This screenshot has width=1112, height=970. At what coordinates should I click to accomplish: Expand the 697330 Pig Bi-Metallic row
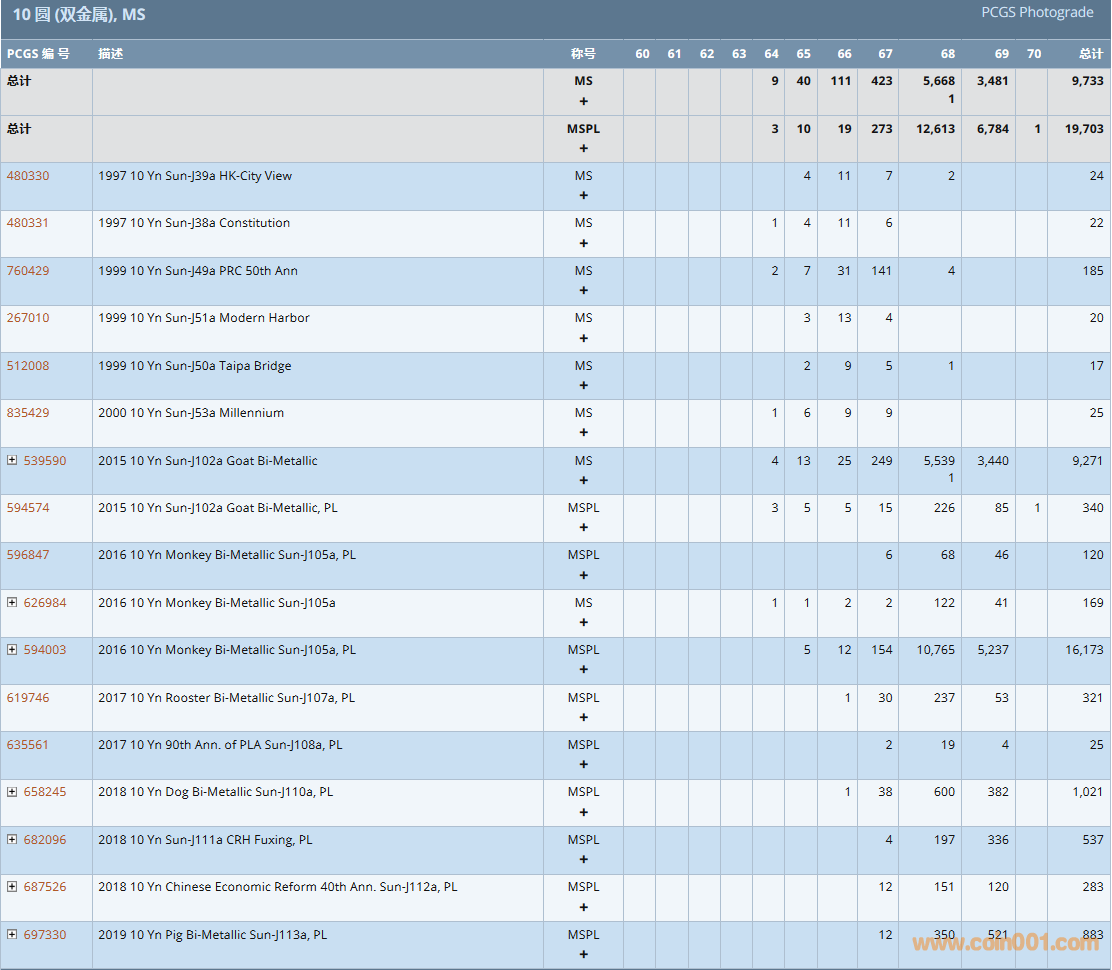[x=12, y=935]
